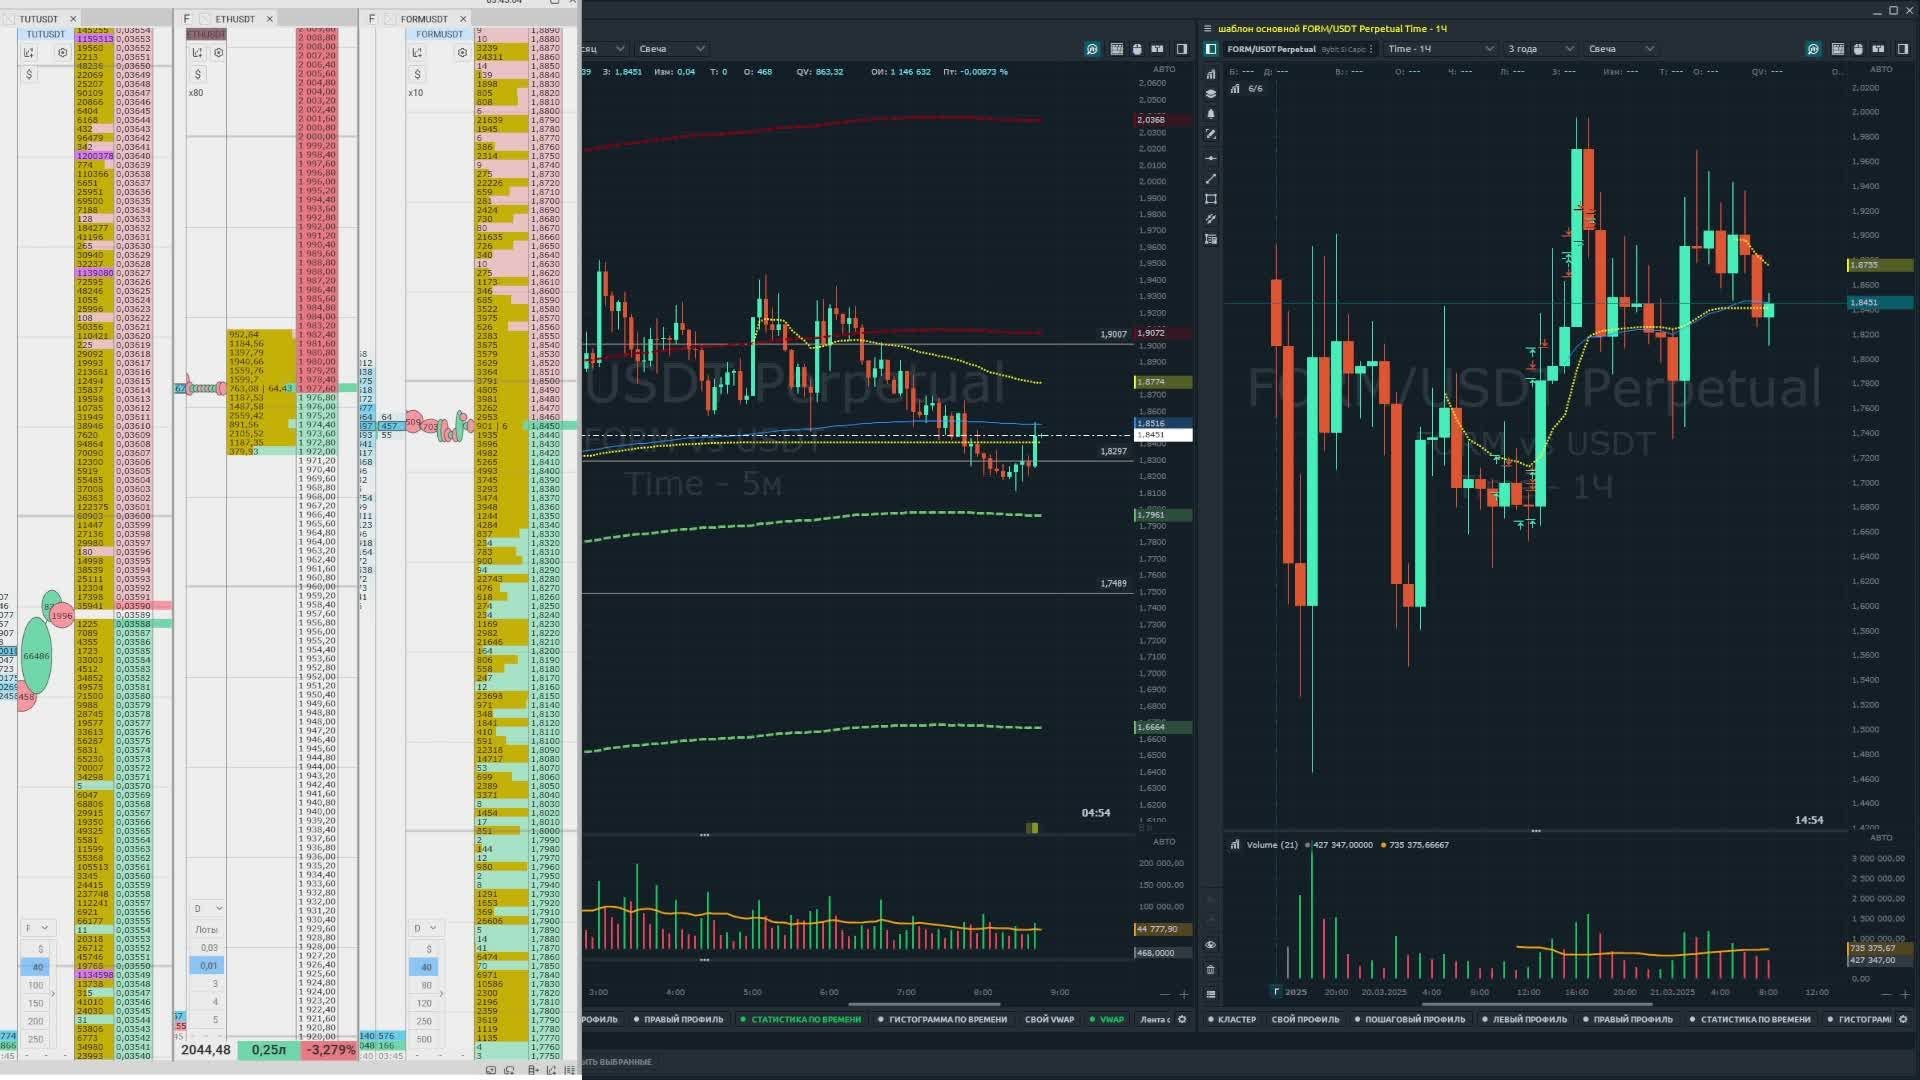Viewport: 1920px width, 1080px height.
Task: Open chart icon in TUTUSDT order book
Action: (29, 53)
